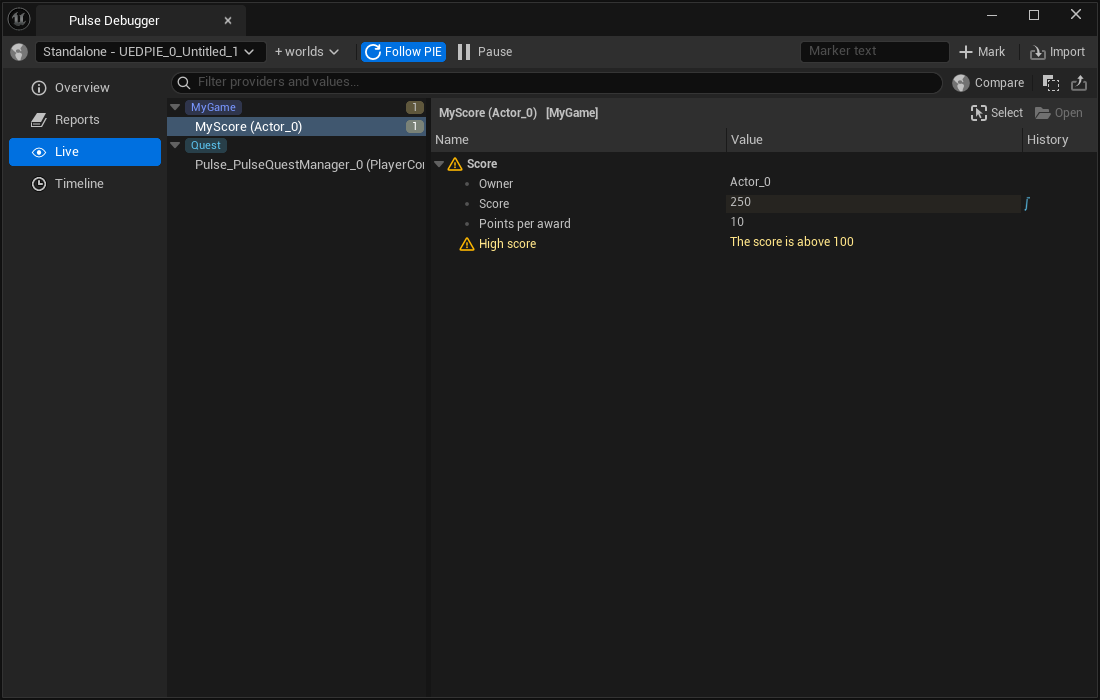The width and height of the screenshot is (1100, 700).
Task: Collapse the Quest provider group
Action: pos(175,145)
